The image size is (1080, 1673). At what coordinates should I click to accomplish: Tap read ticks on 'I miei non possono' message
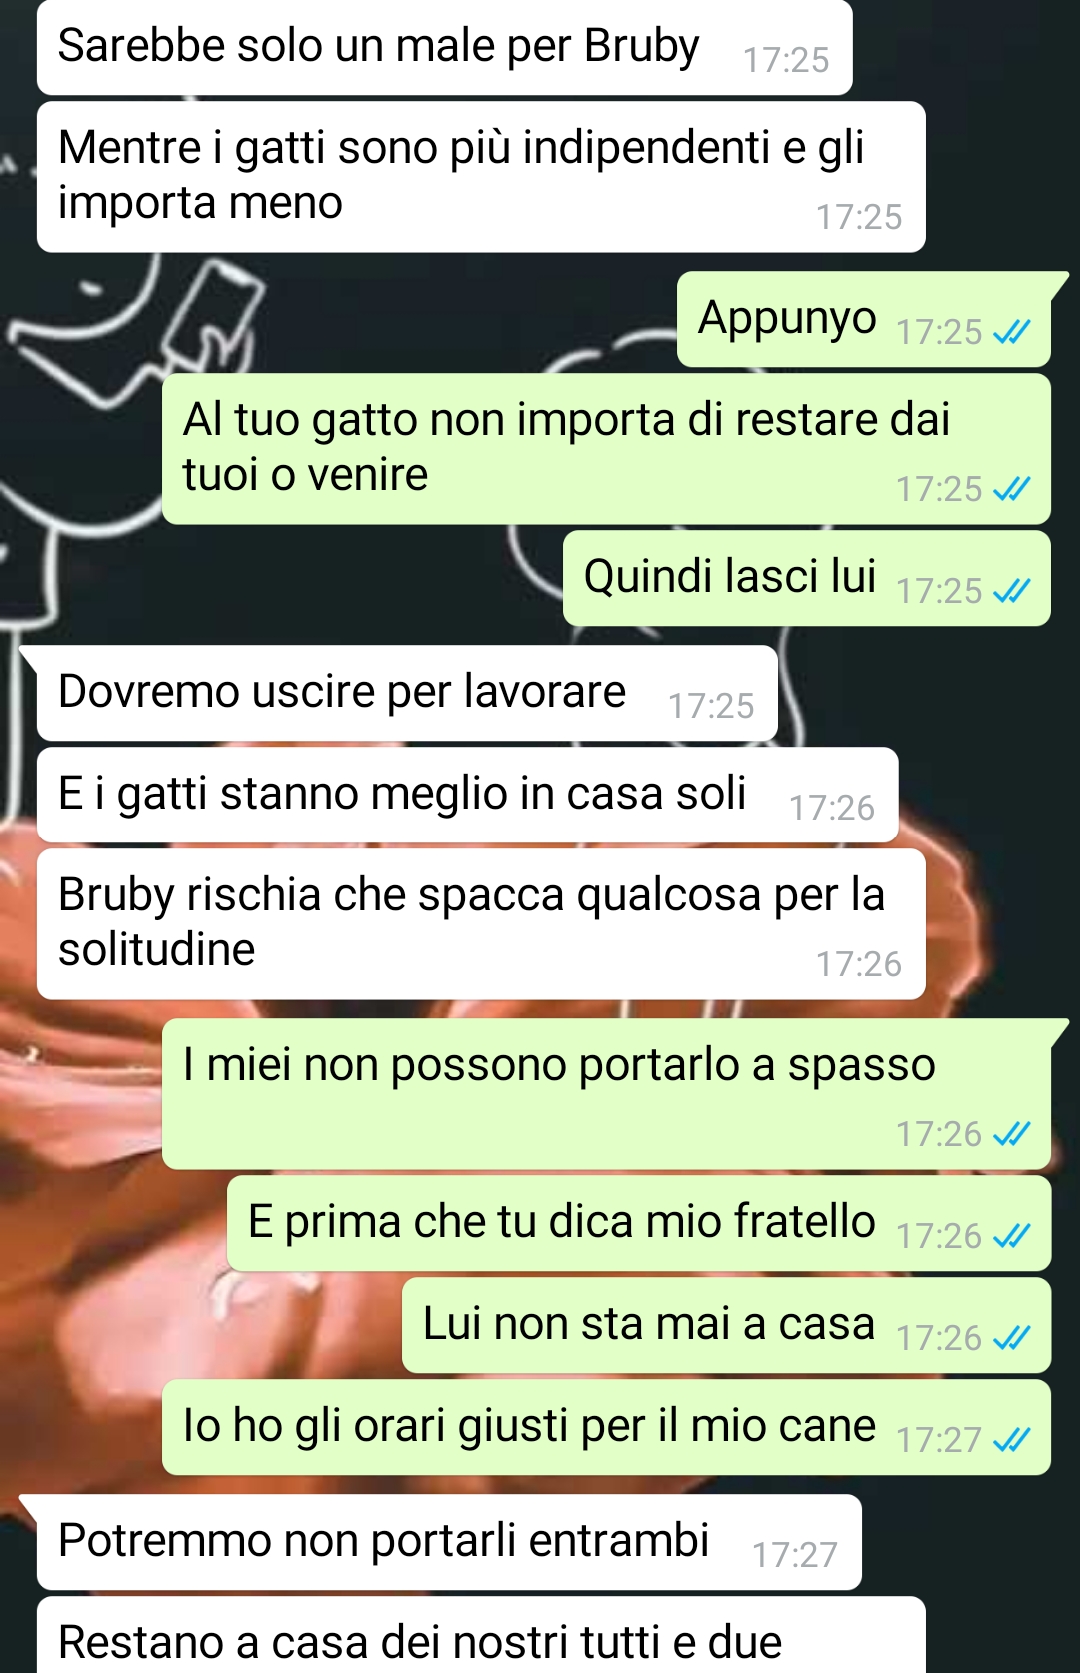click(x=1011, y=1134)
